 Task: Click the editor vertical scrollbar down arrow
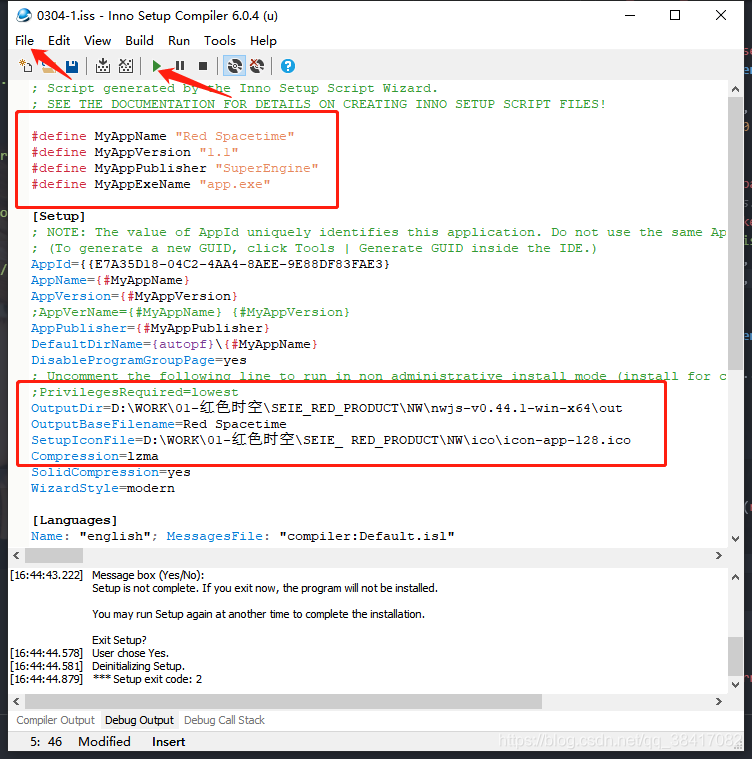tap(736, 539)
